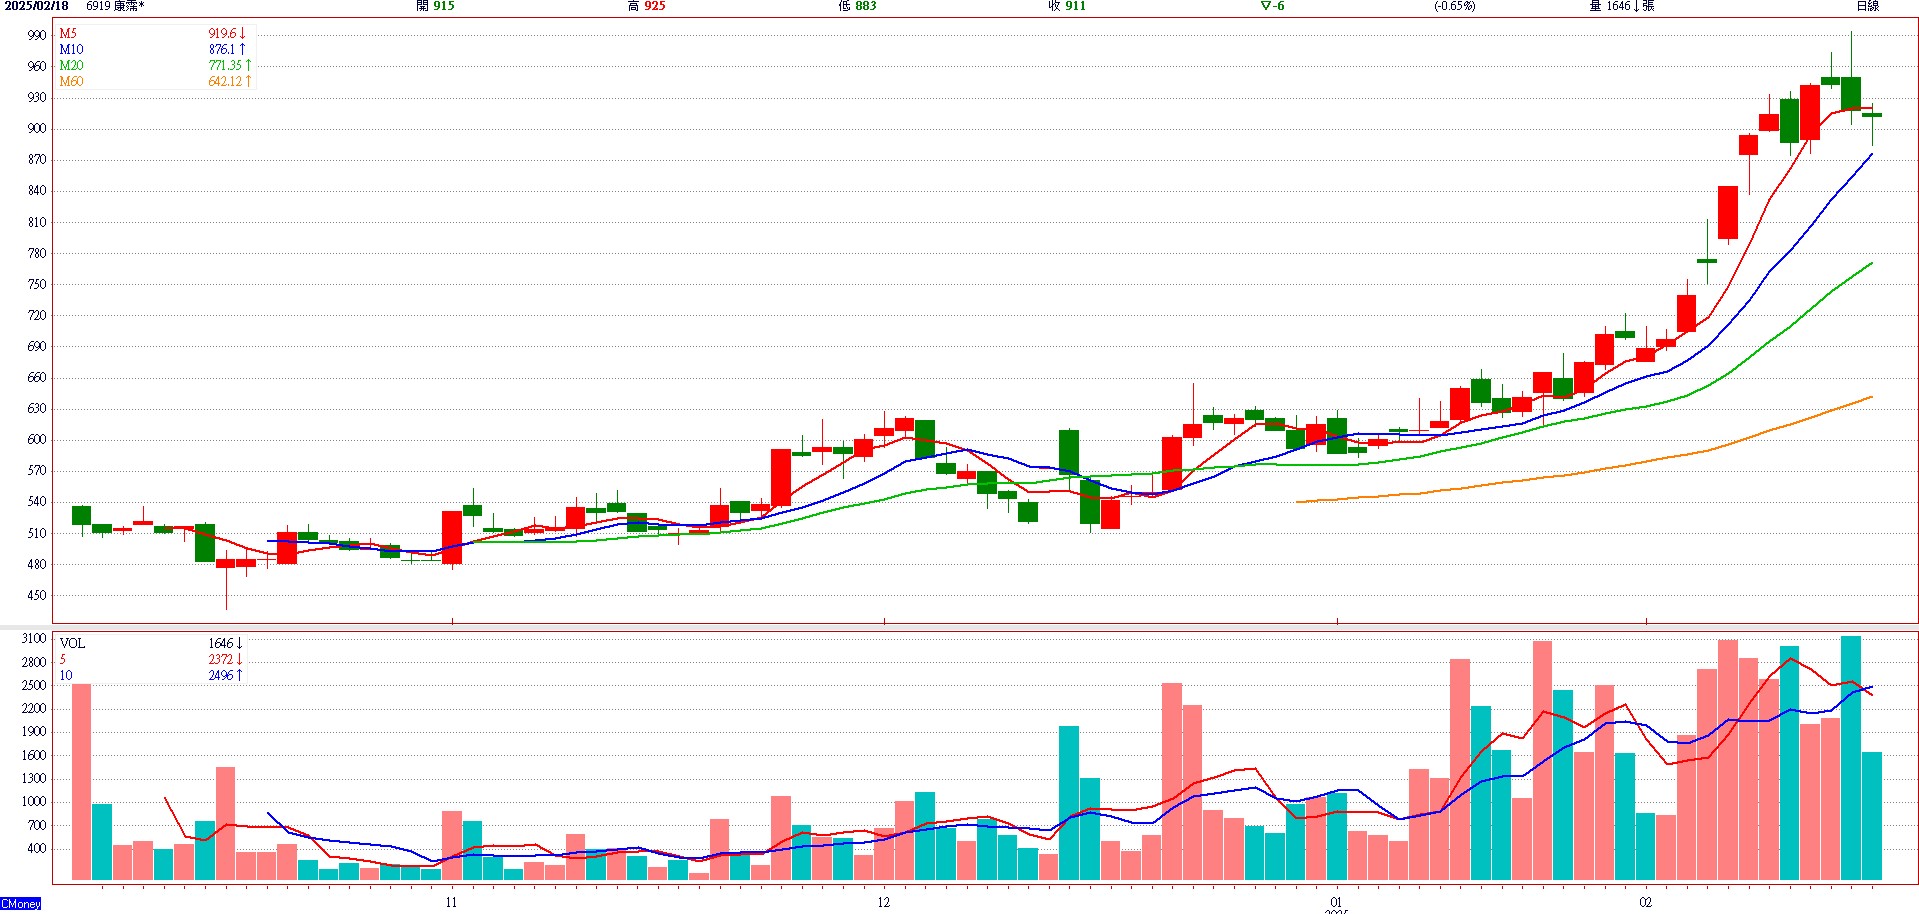1919x914 pixels.
Task: Click volume axis label 400
Action: (x=37, y=849)
